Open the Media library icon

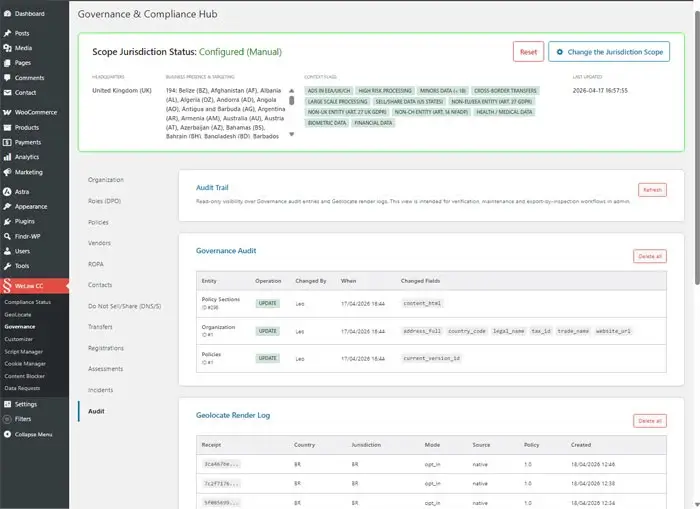[x=7, y=48]
